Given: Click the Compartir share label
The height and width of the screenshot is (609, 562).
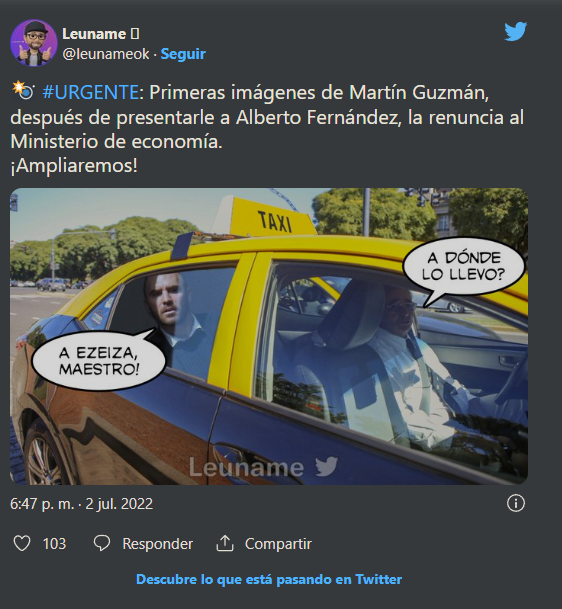Looking at the screenshot, I should [x=278, y=544].
